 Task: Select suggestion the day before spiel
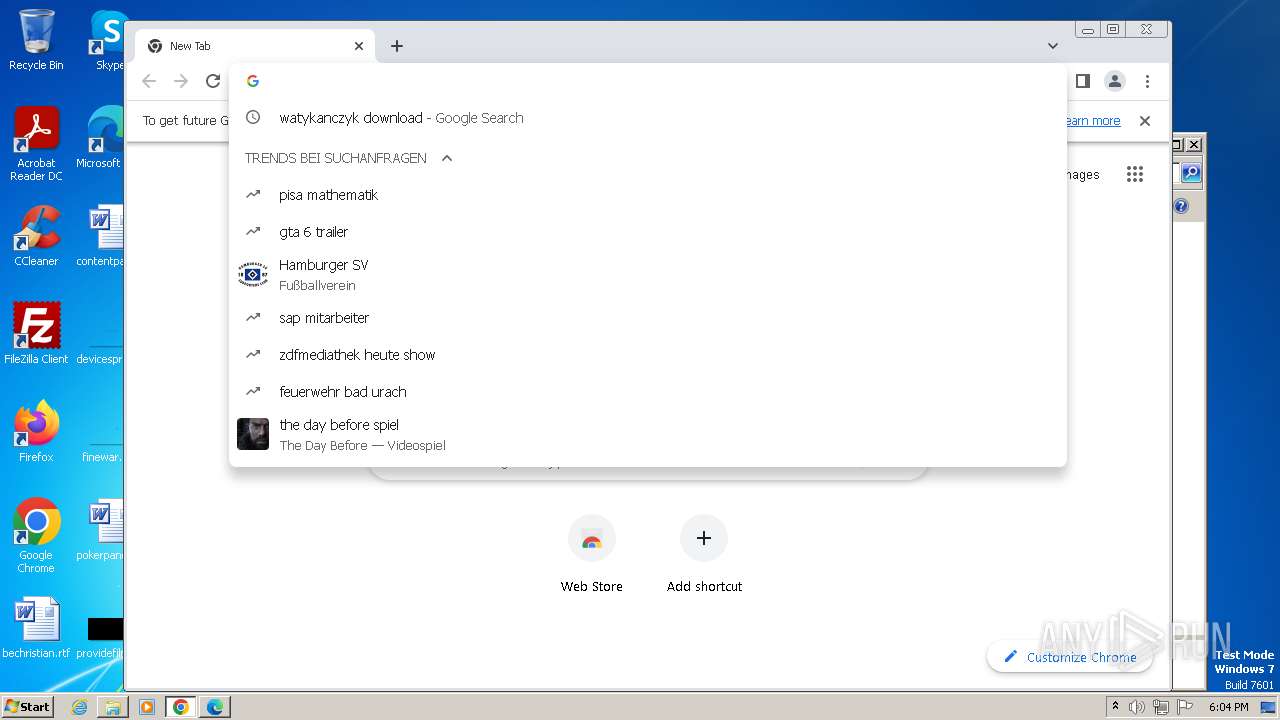click(x=648, y=435)
